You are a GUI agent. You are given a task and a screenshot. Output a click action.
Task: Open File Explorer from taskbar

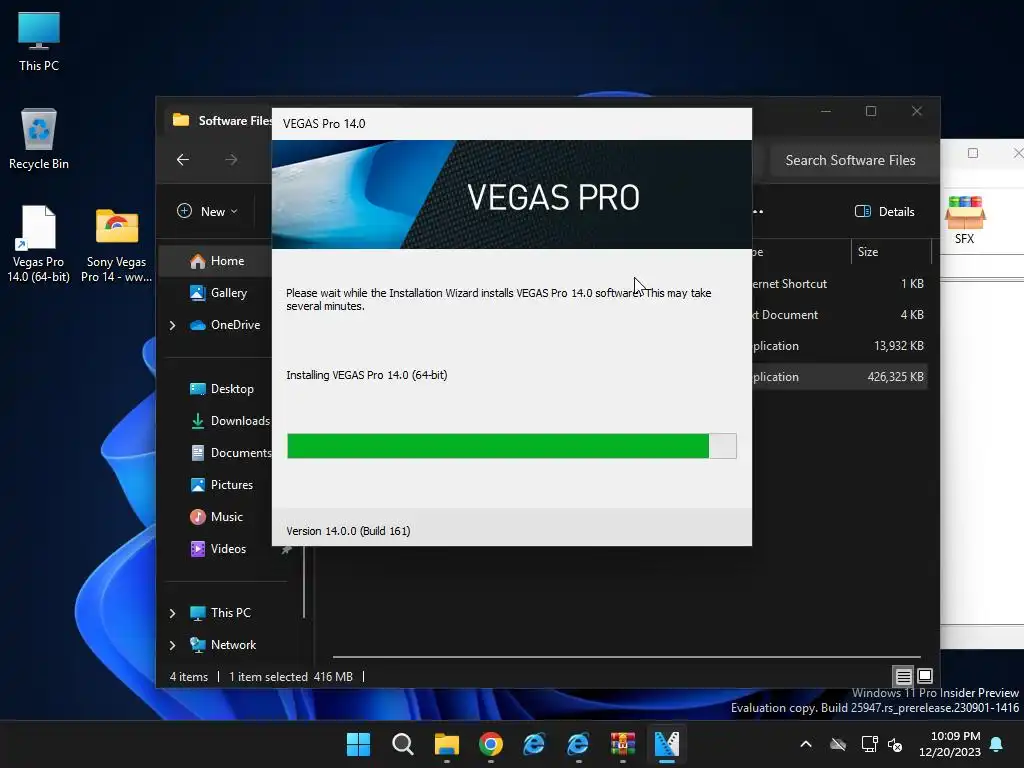pyautogui.click(x=447, y=744)
